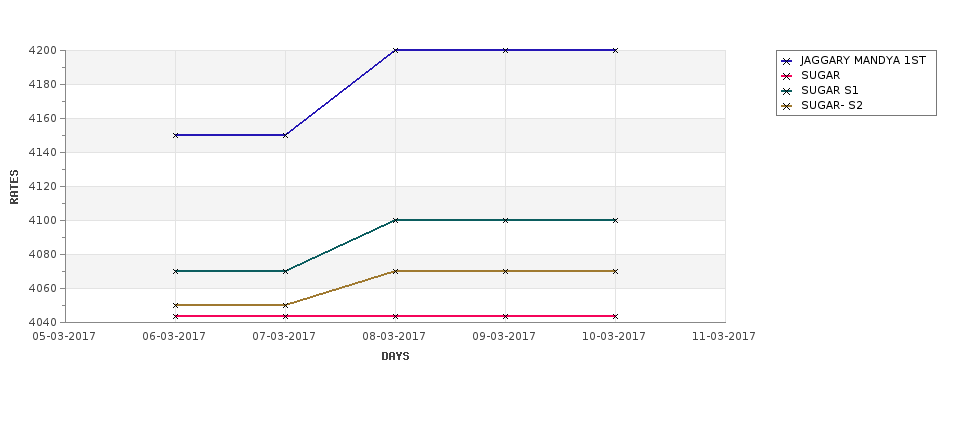Click the 05-03-2017 date axis label
The height and width of the screenshot is (429, 975).
(64, 336)
